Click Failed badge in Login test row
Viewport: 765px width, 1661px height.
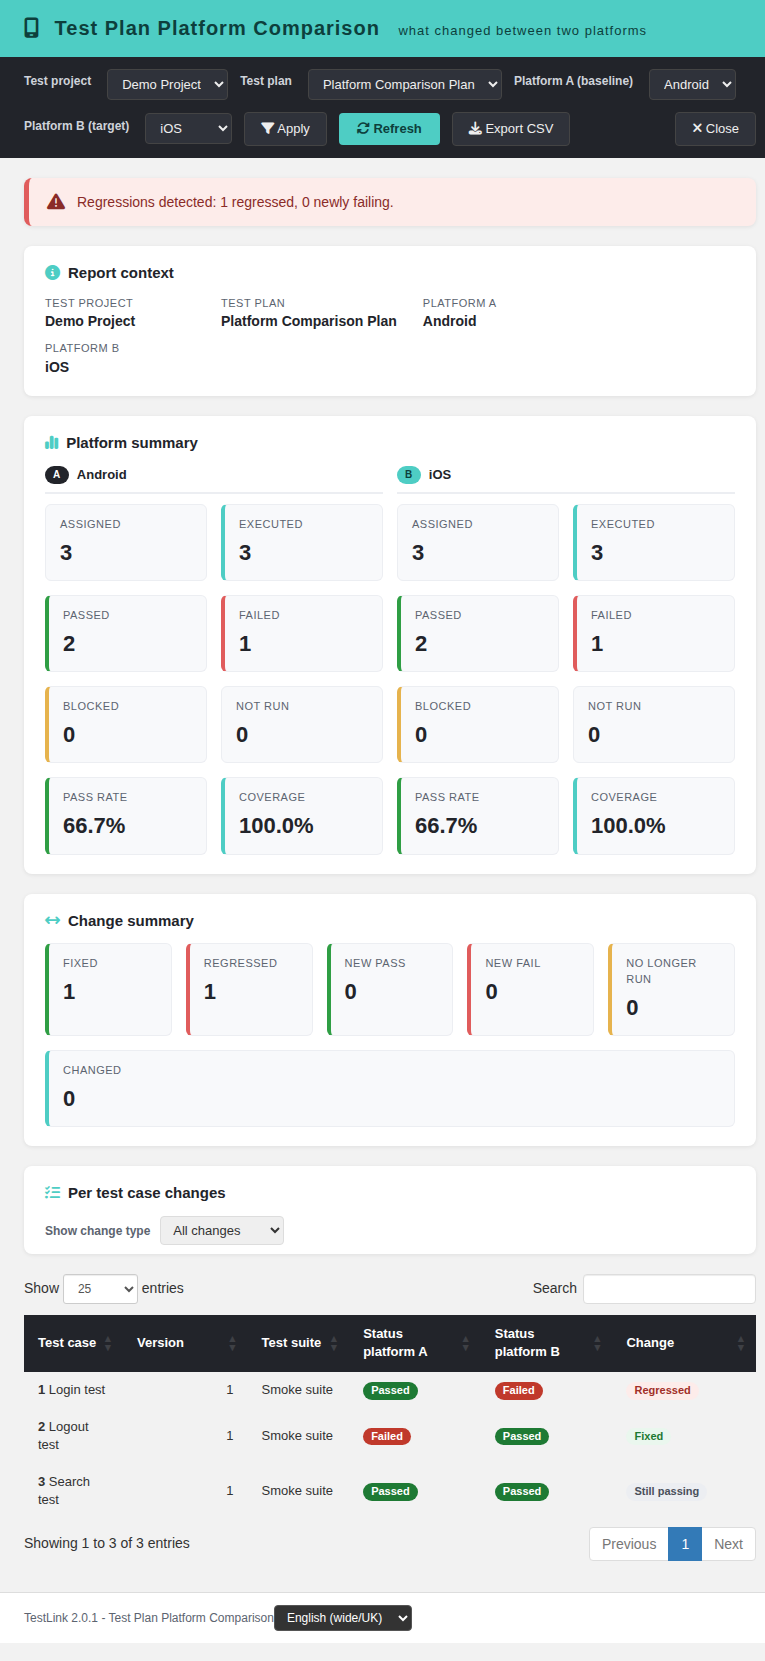(x=518, y=1390)
